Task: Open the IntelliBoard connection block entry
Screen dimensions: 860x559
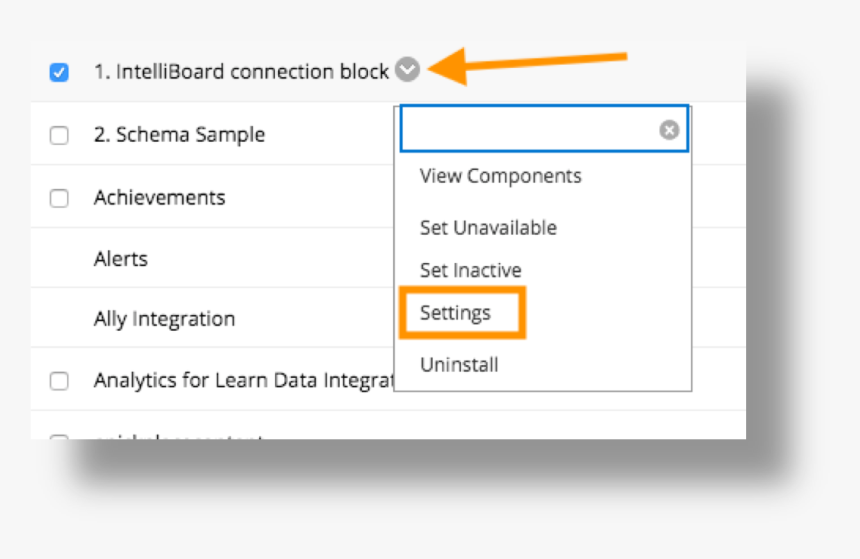Action: 241,72
